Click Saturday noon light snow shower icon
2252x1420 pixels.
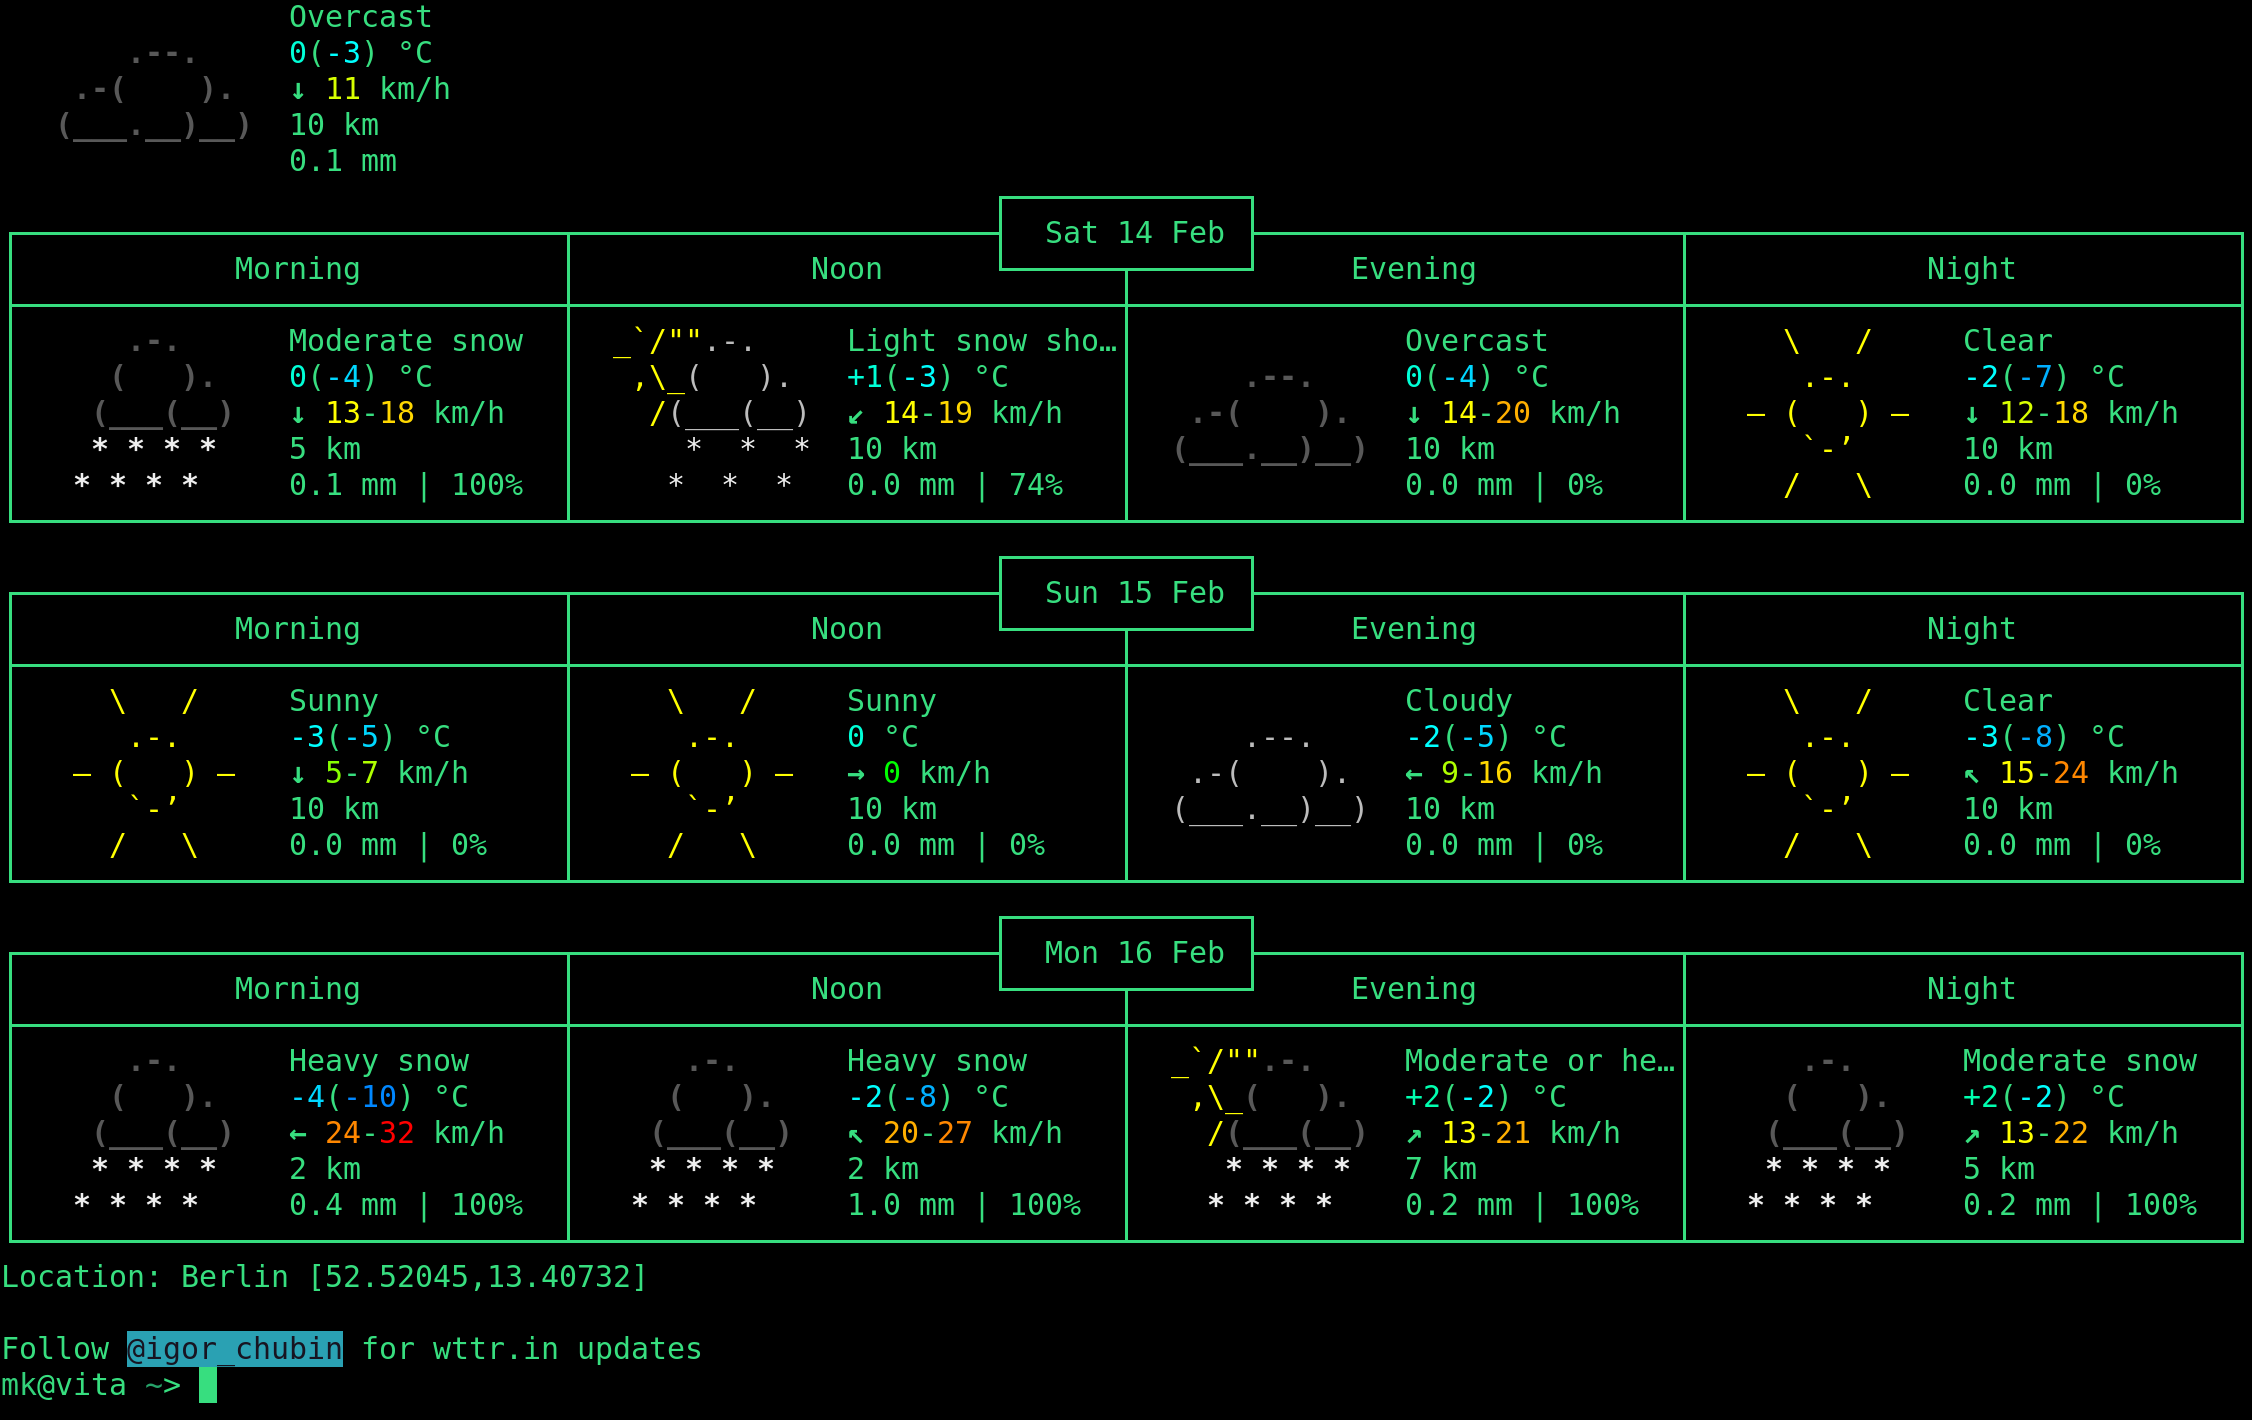coord(712,412)
